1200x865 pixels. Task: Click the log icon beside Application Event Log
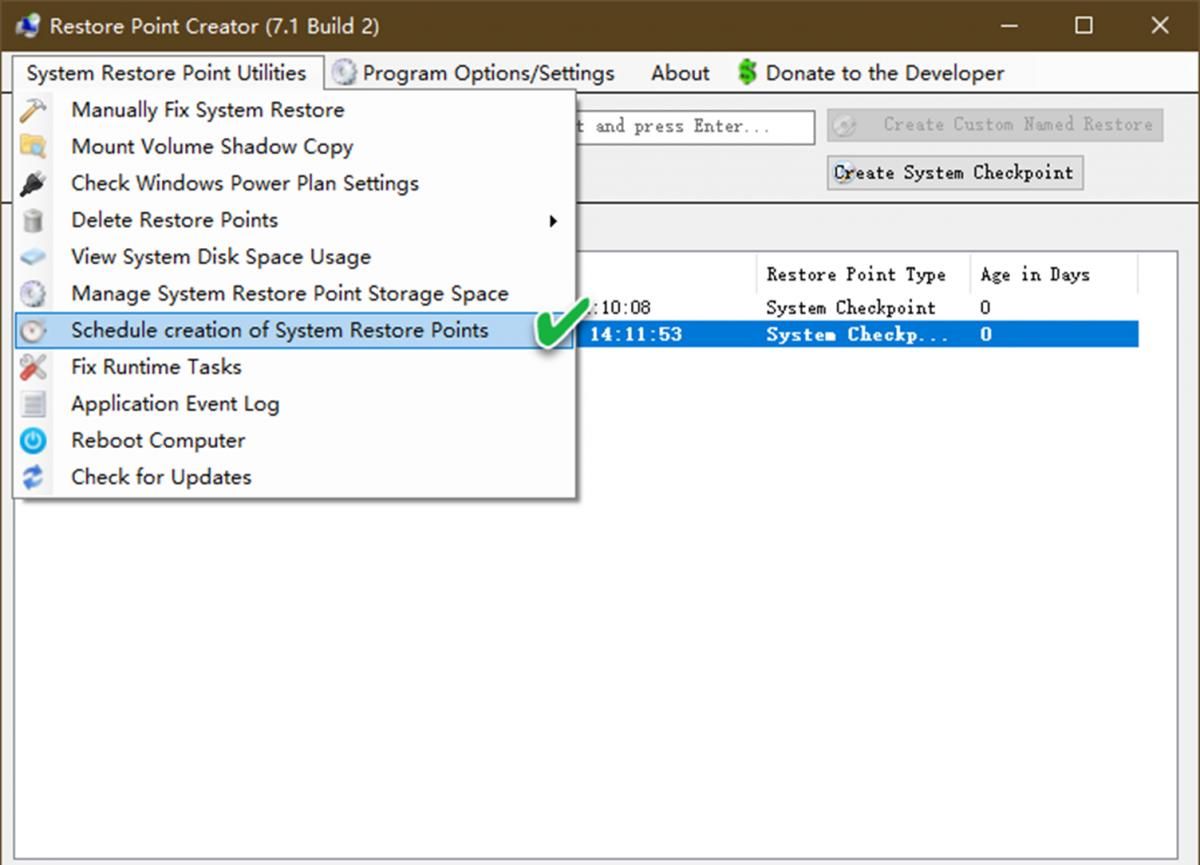click(33, 404)
